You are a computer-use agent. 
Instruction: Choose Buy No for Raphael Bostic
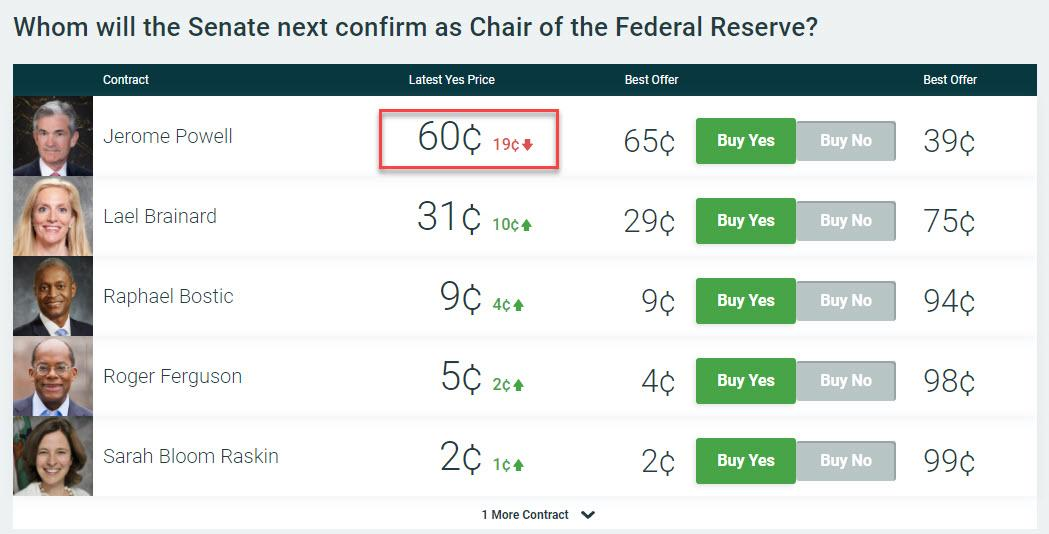846,301
